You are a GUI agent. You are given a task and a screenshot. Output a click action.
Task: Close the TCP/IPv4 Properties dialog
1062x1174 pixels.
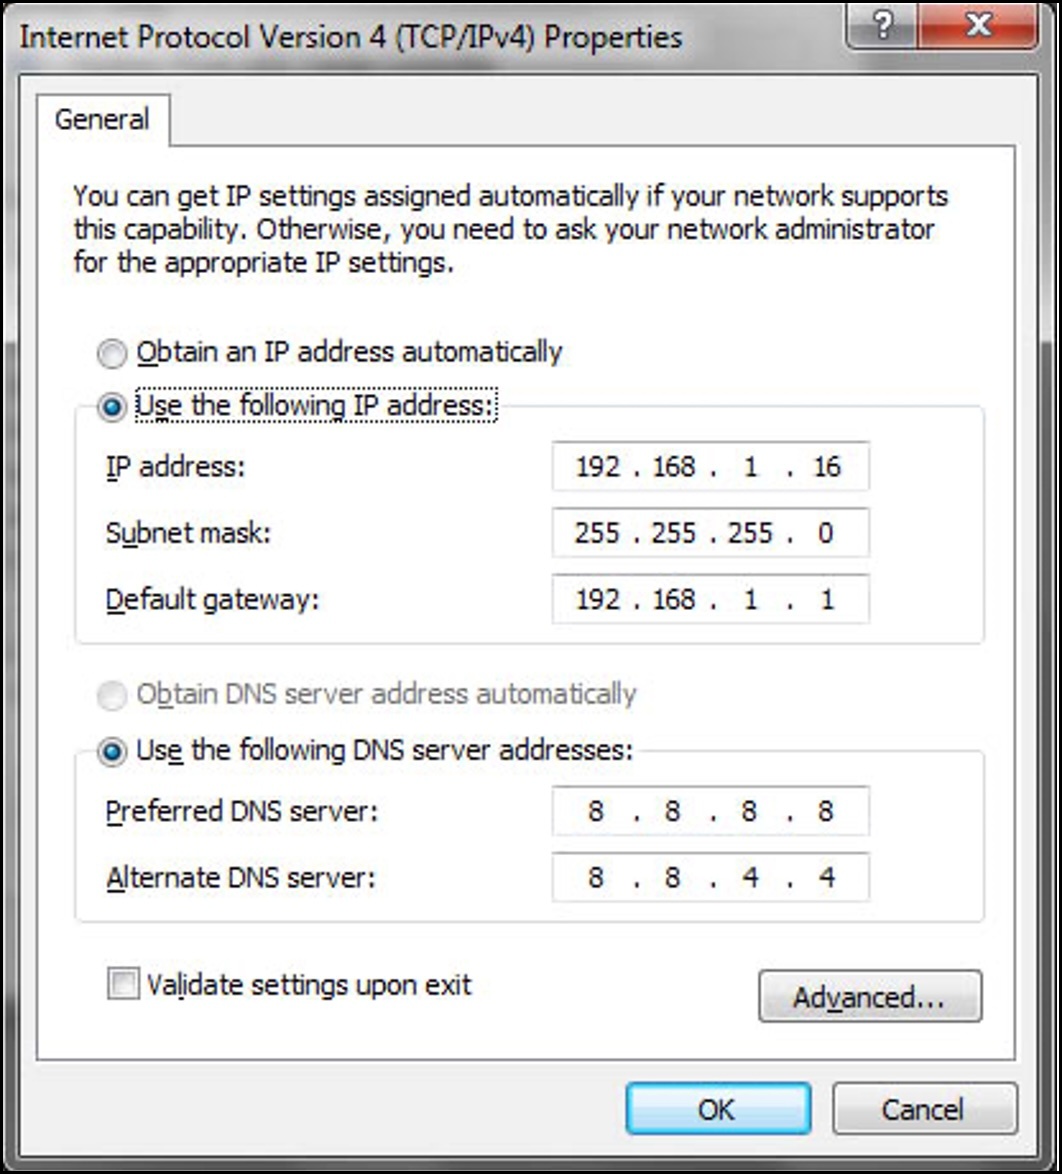pos(978,25)
